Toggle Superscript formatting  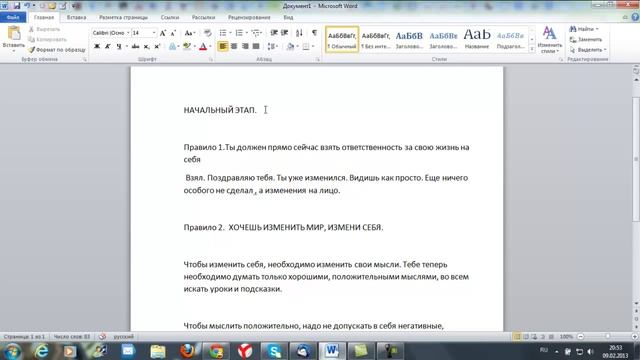coord(157,47)
